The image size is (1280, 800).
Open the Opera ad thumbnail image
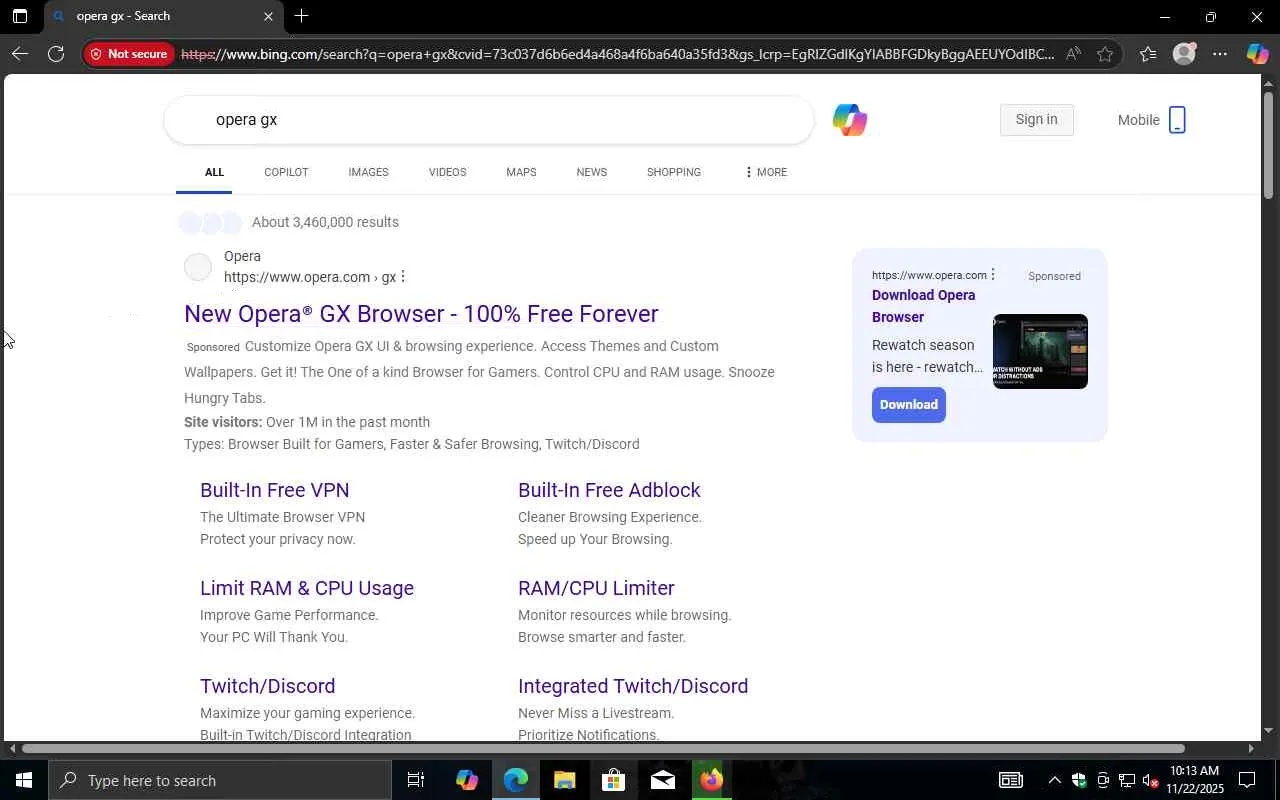click(x=1040, y=351)
